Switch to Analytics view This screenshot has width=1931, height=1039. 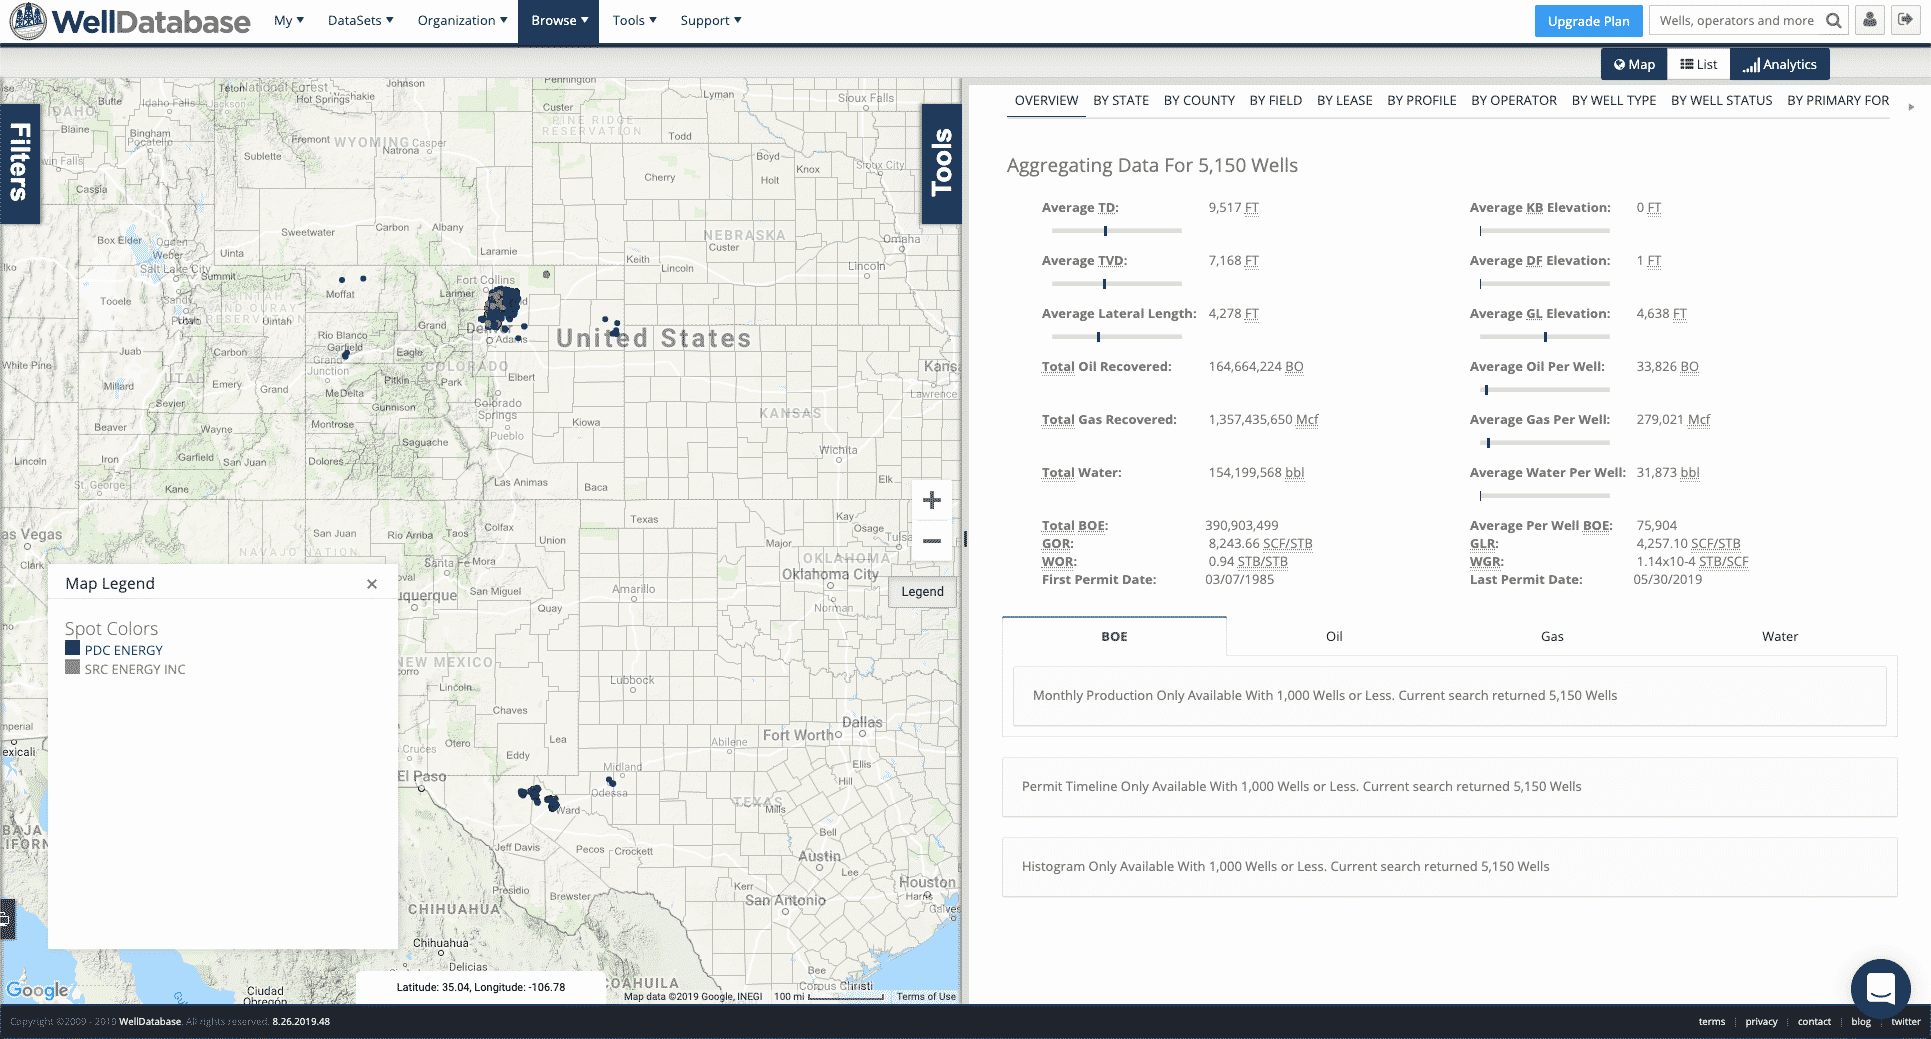(x=1780, y=64)
